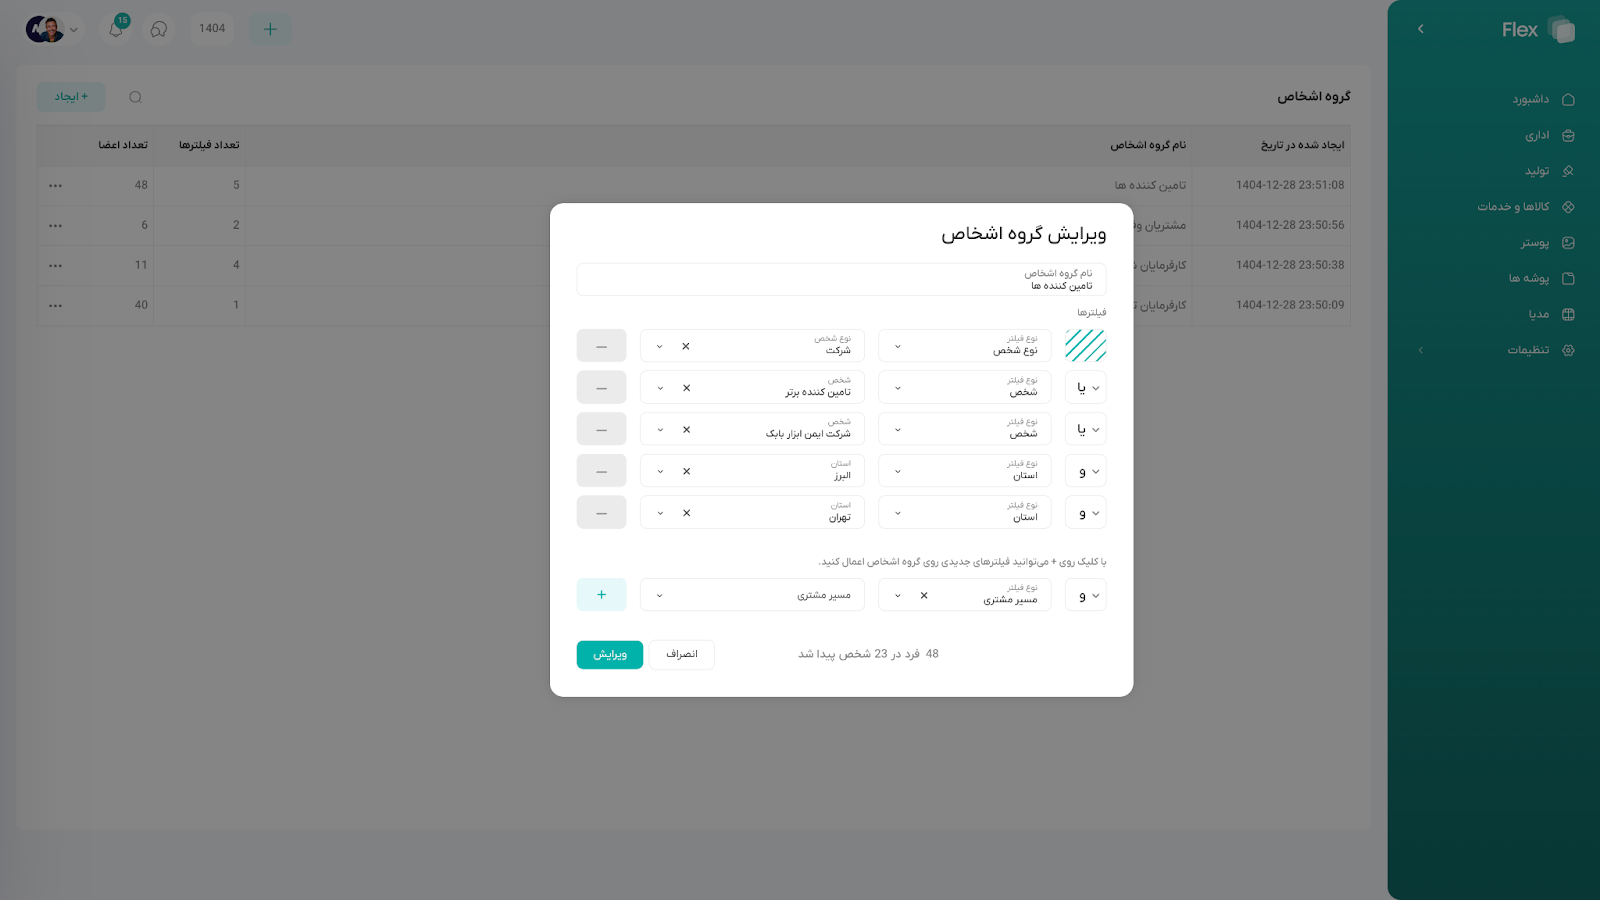
Task: Expand the تنظیمات submenu arrow in sidebar
Action: [1420, 350]
